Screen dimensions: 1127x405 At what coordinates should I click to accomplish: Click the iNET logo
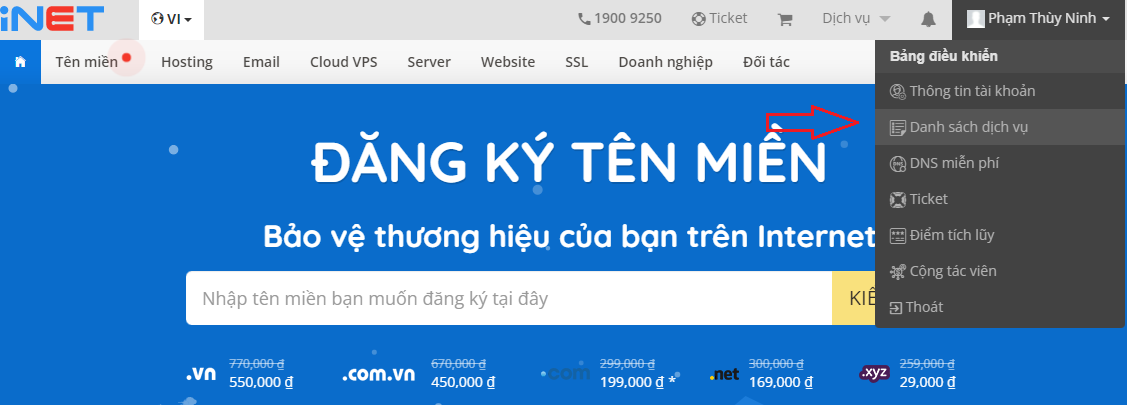[52, 19]
